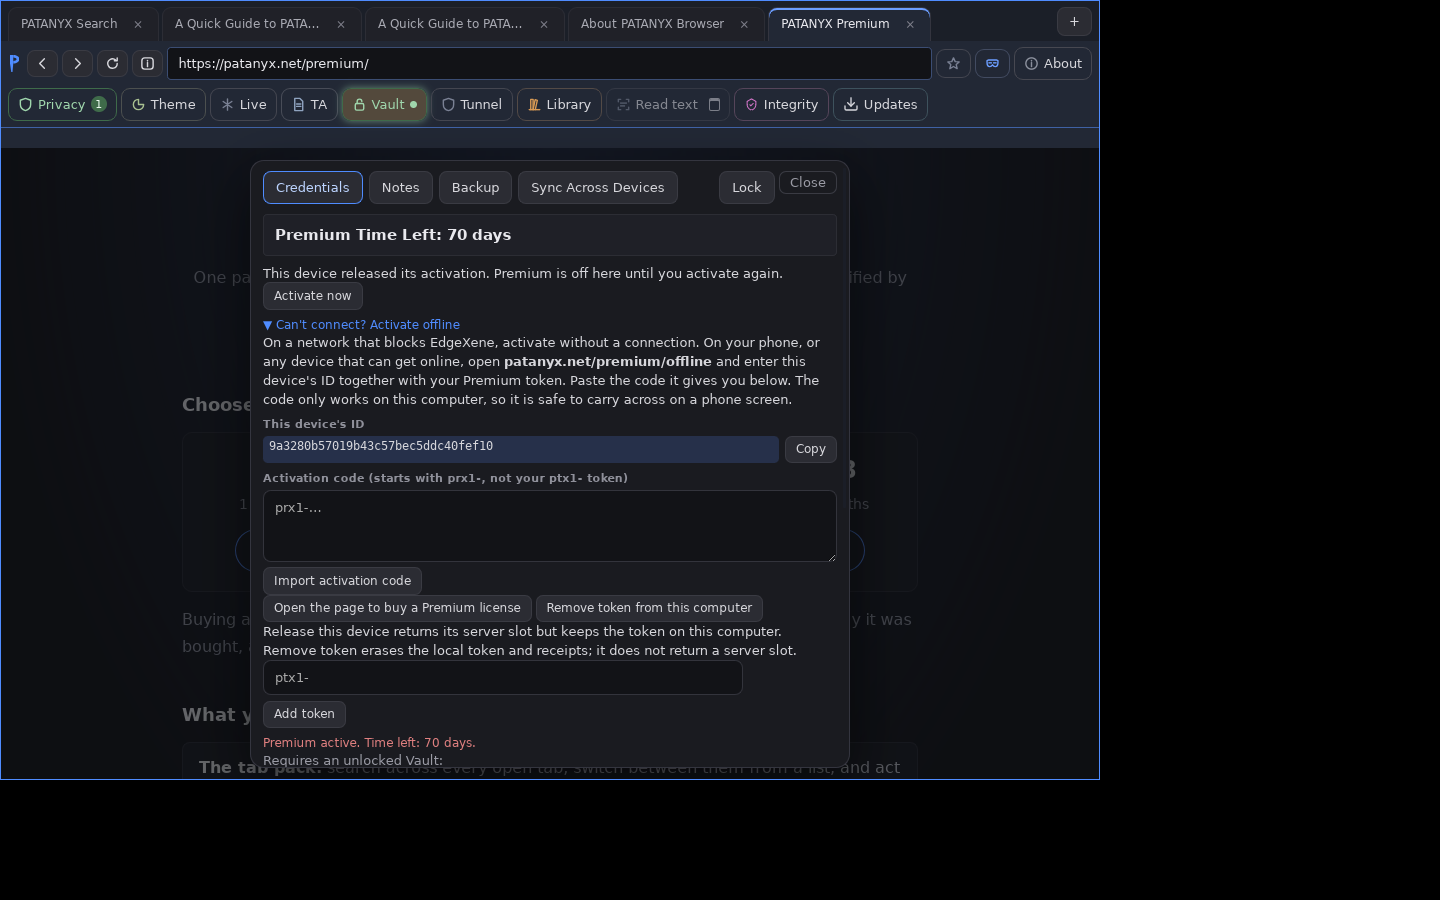
Task: Go forward using the forward arrow
Action: (77, 63)
